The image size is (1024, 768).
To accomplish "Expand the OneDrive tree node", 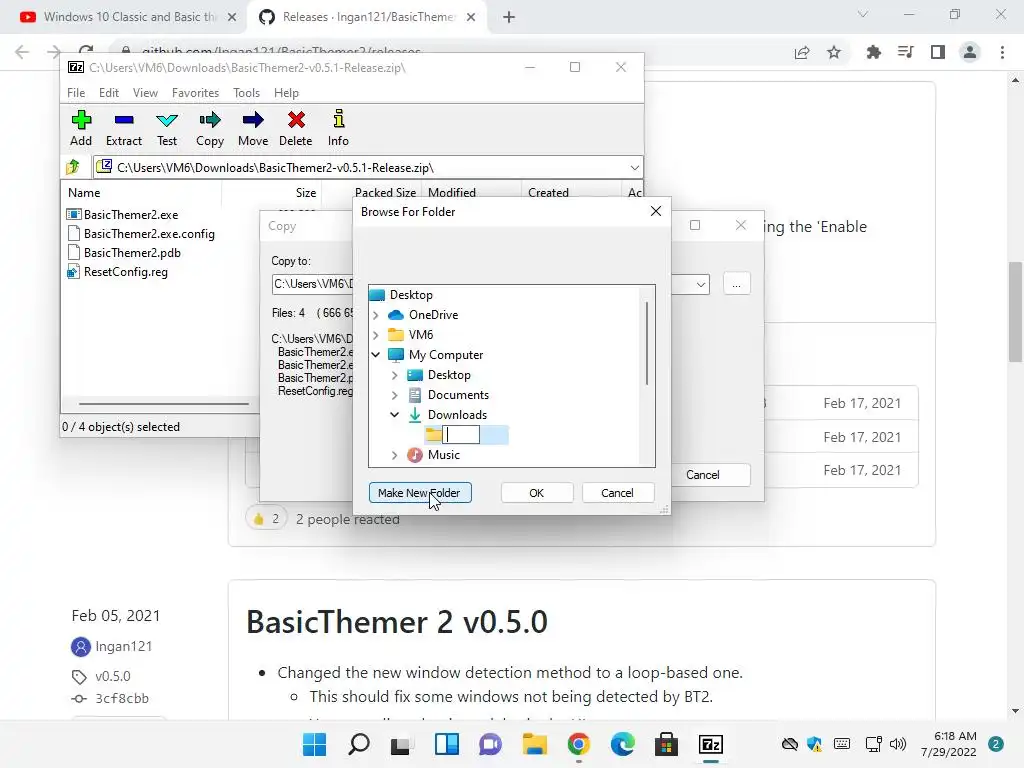I will (x=376, y=315).
